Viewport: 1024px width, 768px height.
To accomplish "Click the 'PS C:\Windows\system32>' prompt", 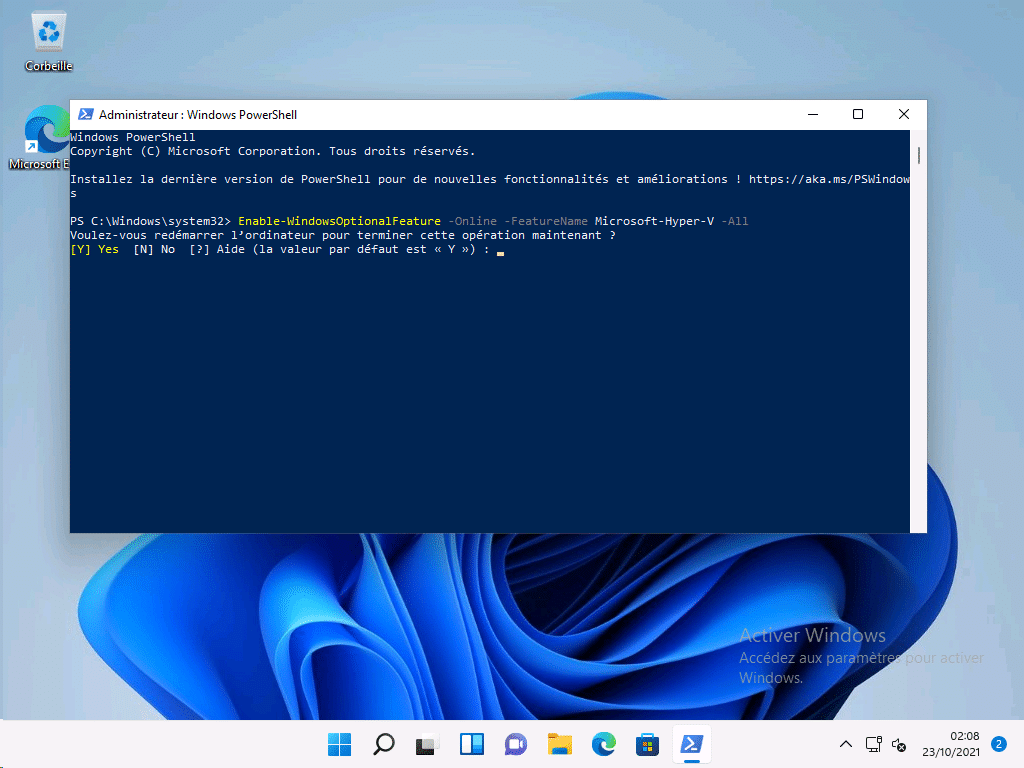I will click(x=151, y=221).
